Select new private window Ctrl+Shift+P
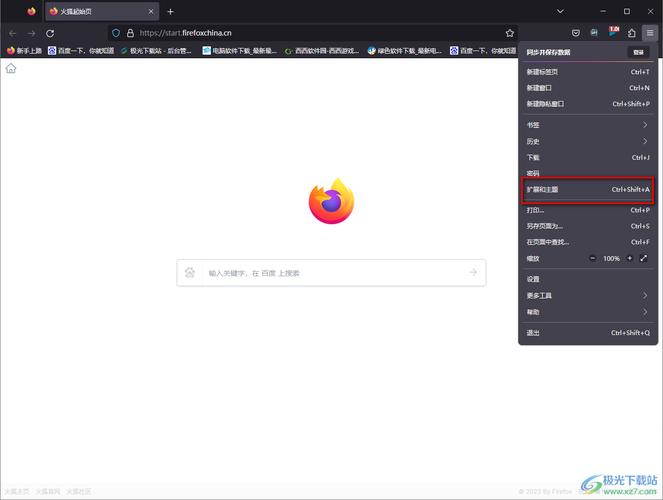 pyautogui.click(x=588, y=104)
